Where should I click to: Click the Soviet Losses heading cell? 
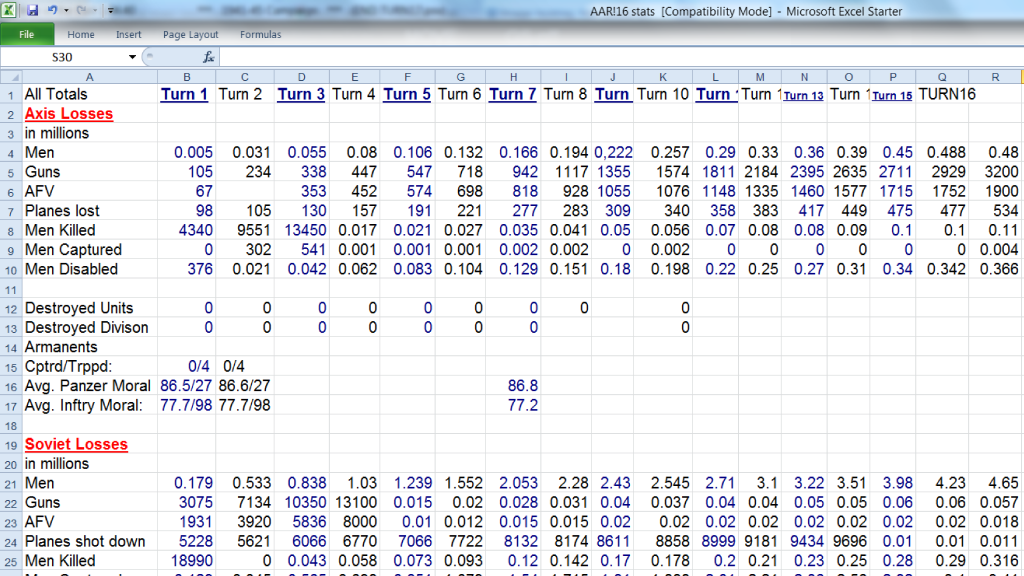pos(76,444)
